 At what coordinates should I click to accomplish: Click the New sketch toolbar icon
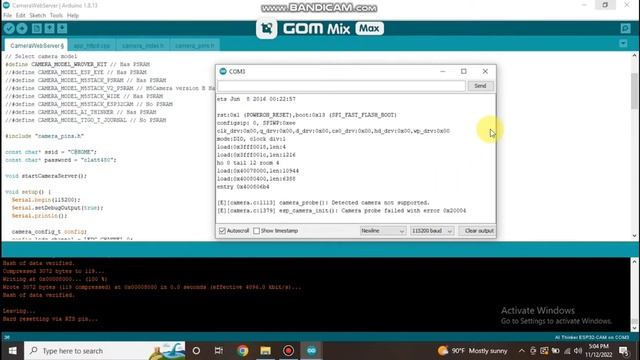(x=37, y=28)
